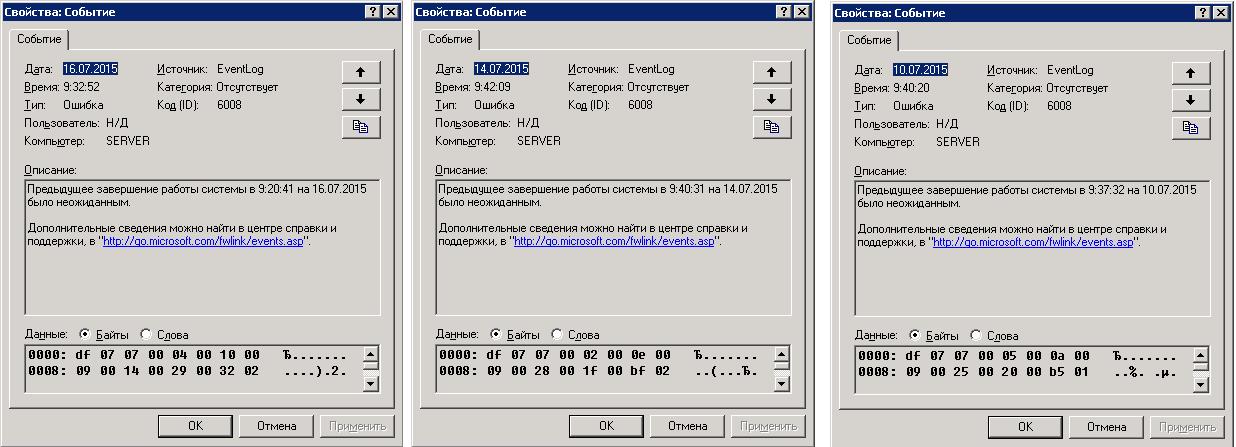Viewport: 1236px width, 447px height.
Task: Show next event in 14.07.2015 window
Action: tap(771, 98)
